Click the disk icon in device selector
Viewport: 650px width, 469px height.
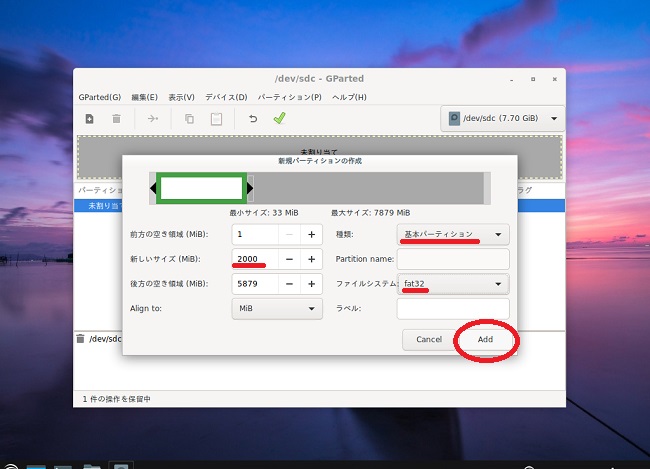tap(454, 119)
